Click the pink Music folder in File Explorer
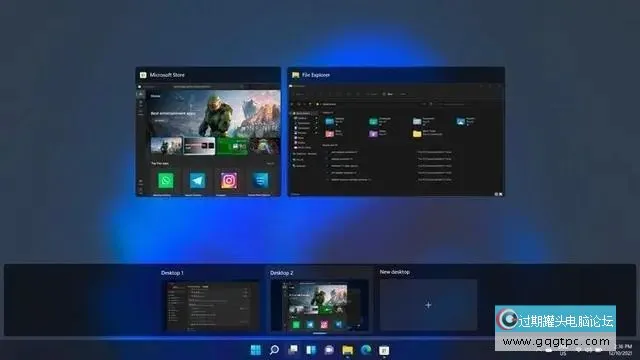640x360 pixels. [x=329, y=133]
